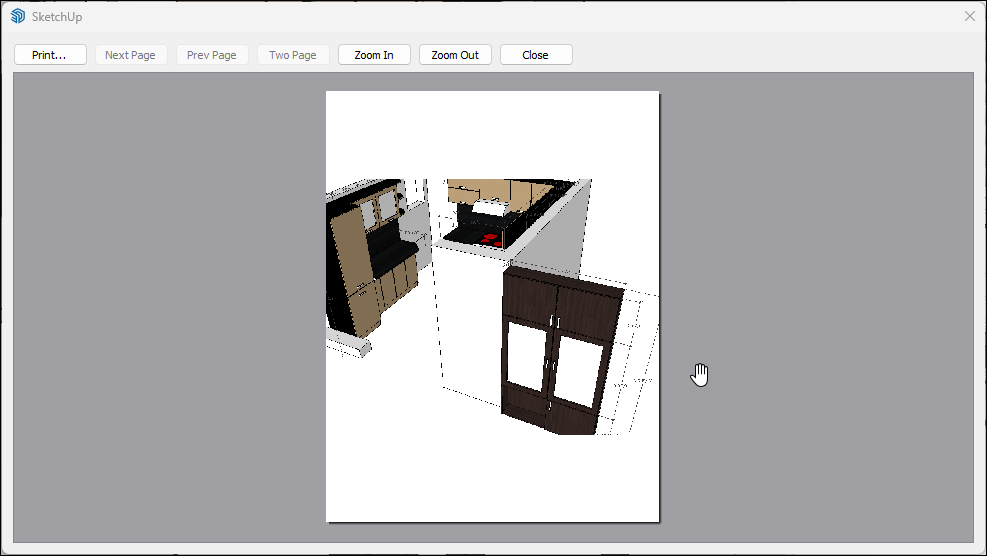The width and height of the screenshot is (987, 556).
Task: Click Zoom Out button
Action: point(455,55)
